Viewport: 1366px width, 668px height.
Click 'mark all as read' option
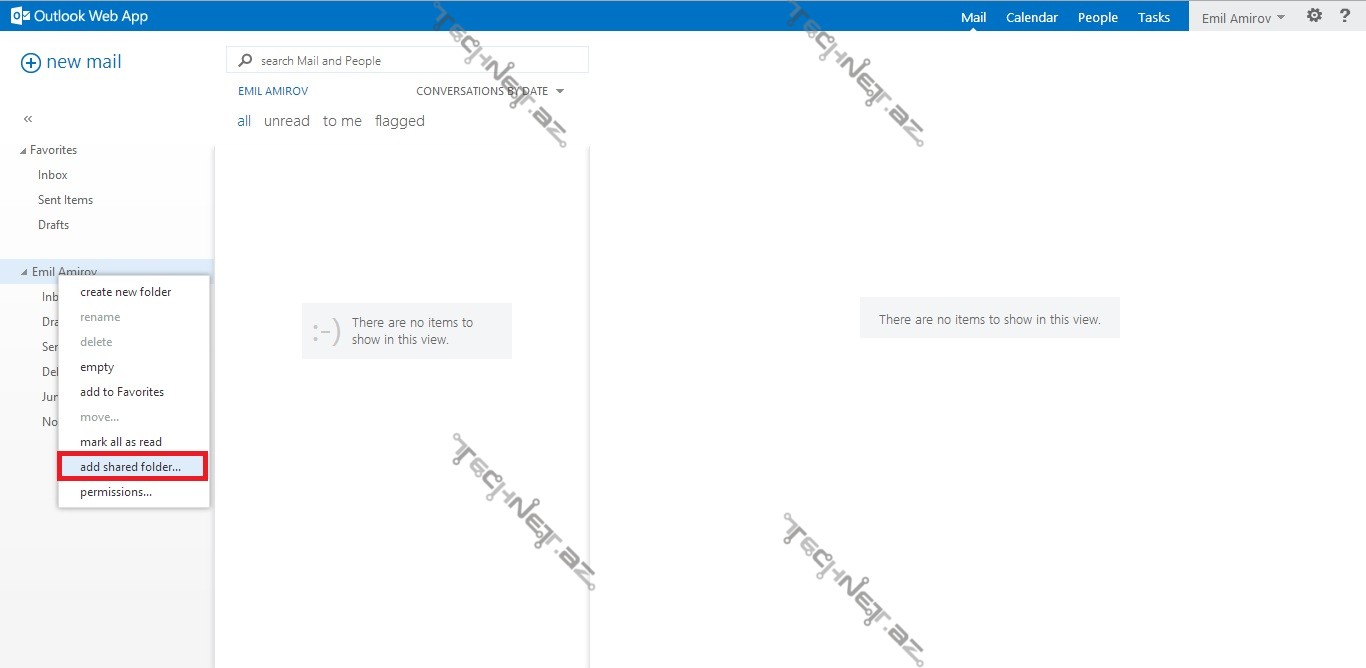click(x=121, y=442)
